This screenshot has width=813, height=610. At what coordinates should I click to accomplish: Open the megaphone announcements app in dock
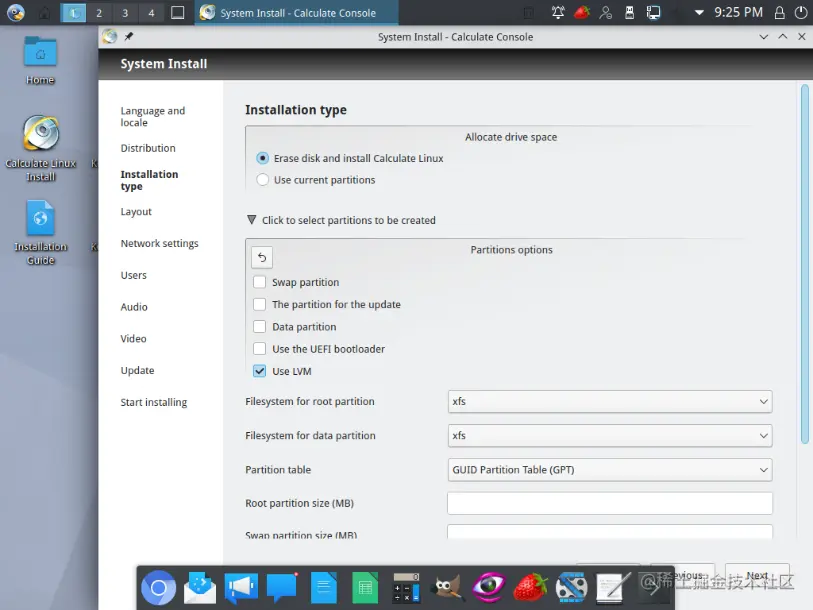click(x=241, y=588)
